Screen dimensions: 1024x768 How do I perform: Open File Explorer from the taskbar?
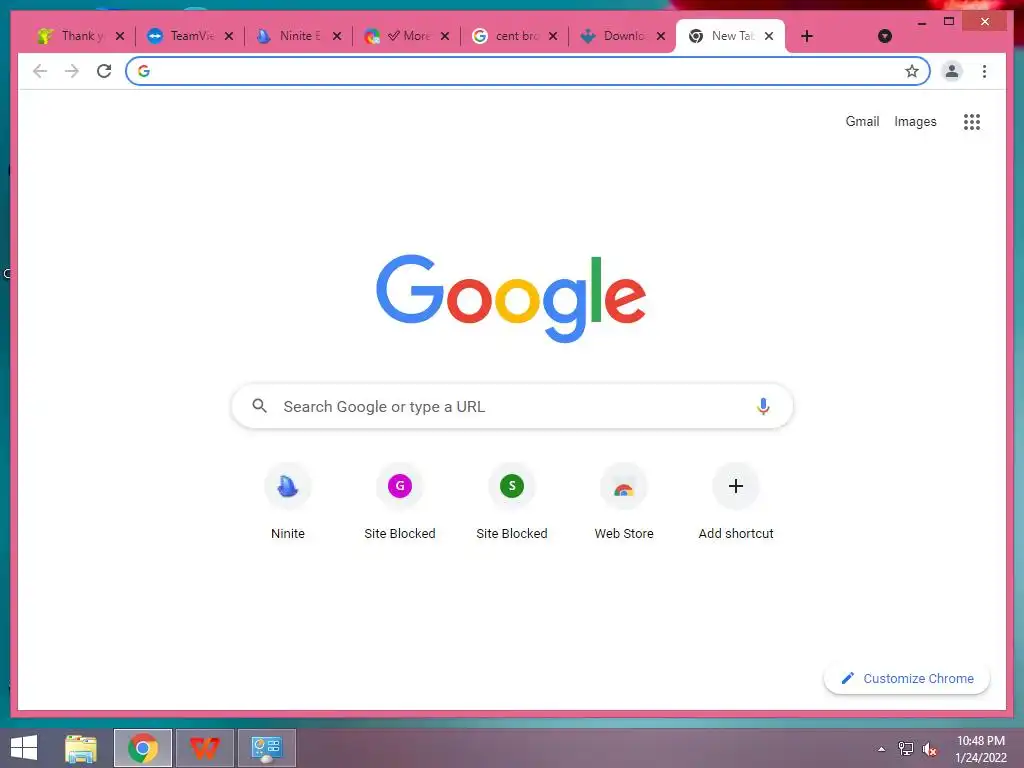click(81, 748)
